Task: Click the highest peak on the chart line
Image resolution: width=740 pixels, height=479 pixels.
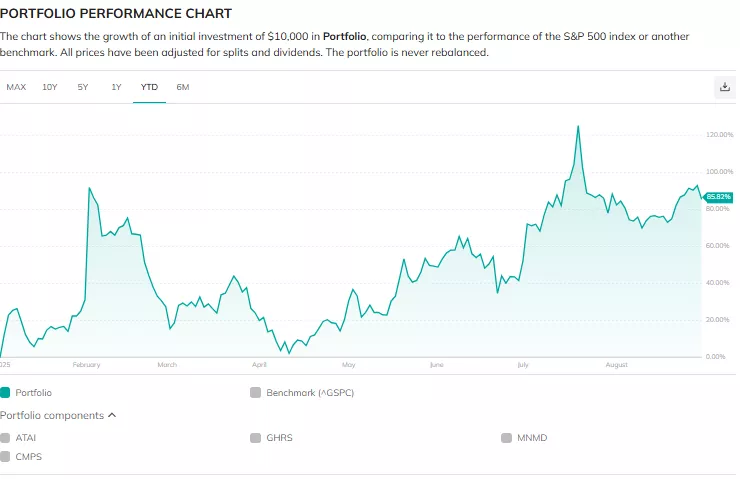Action: 578,127
